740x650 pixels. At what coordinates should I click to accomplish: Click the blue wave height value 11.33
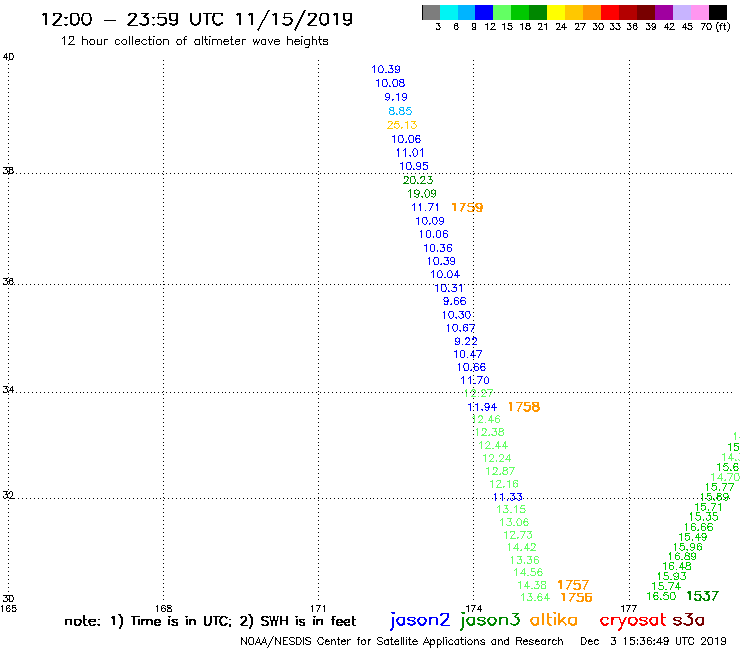pos(507,497)
